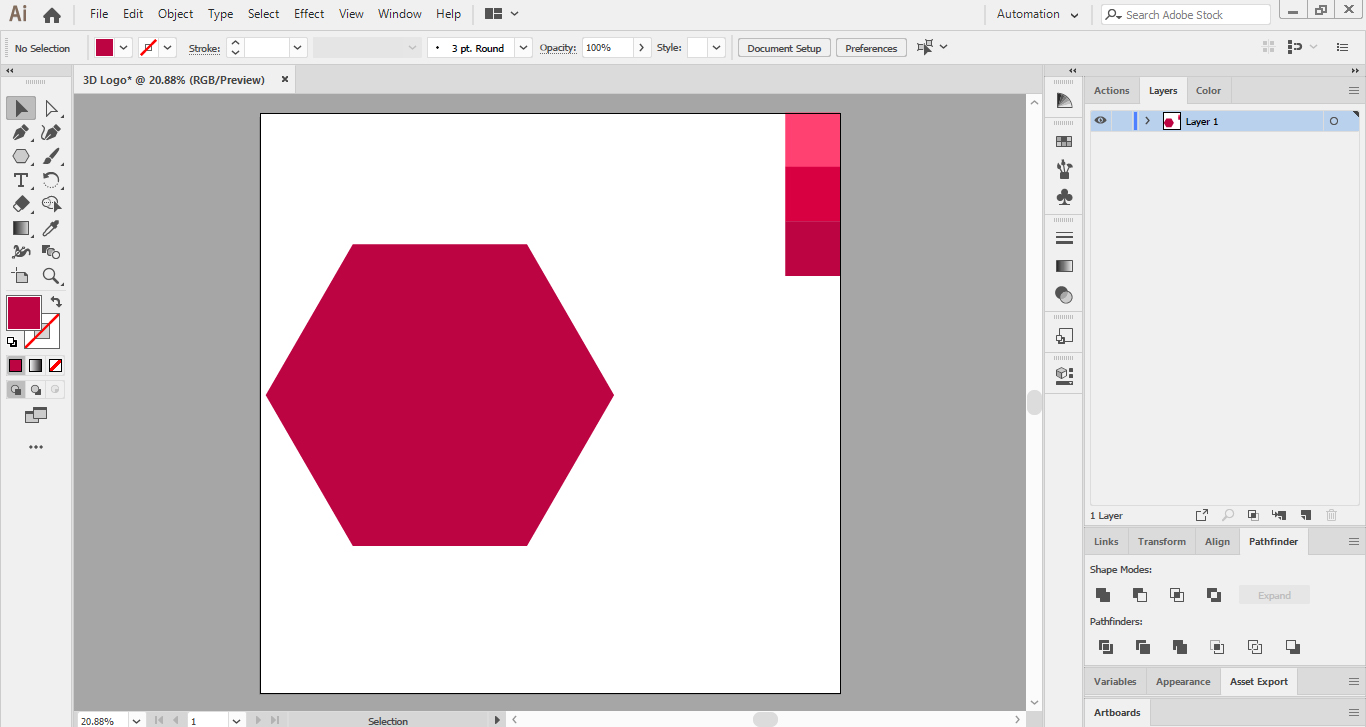Apply Minus Front shape mode
This screenshot has height=727, width=1366.
[1140, 595]
